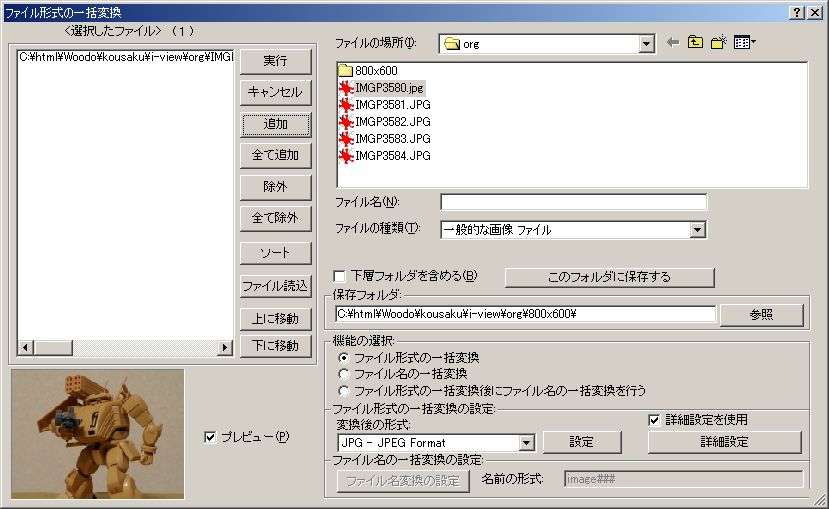This screenshot has height=509, width=829.
Task: Uncheck 詳細設定を使用 checkbox
Action: pos(655,420)
